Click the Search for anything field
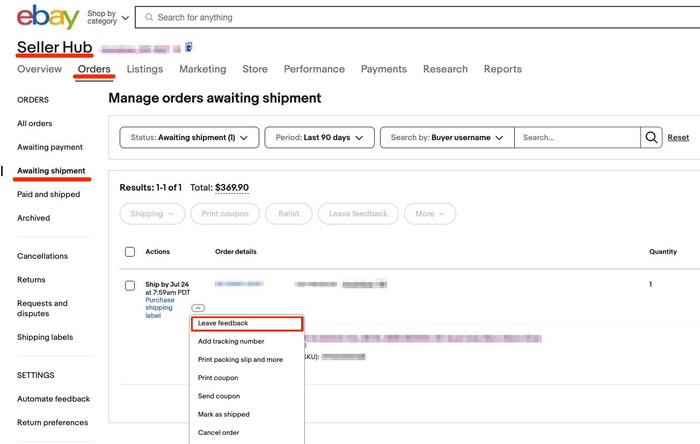The image size is (700, 444). [400, 18]
